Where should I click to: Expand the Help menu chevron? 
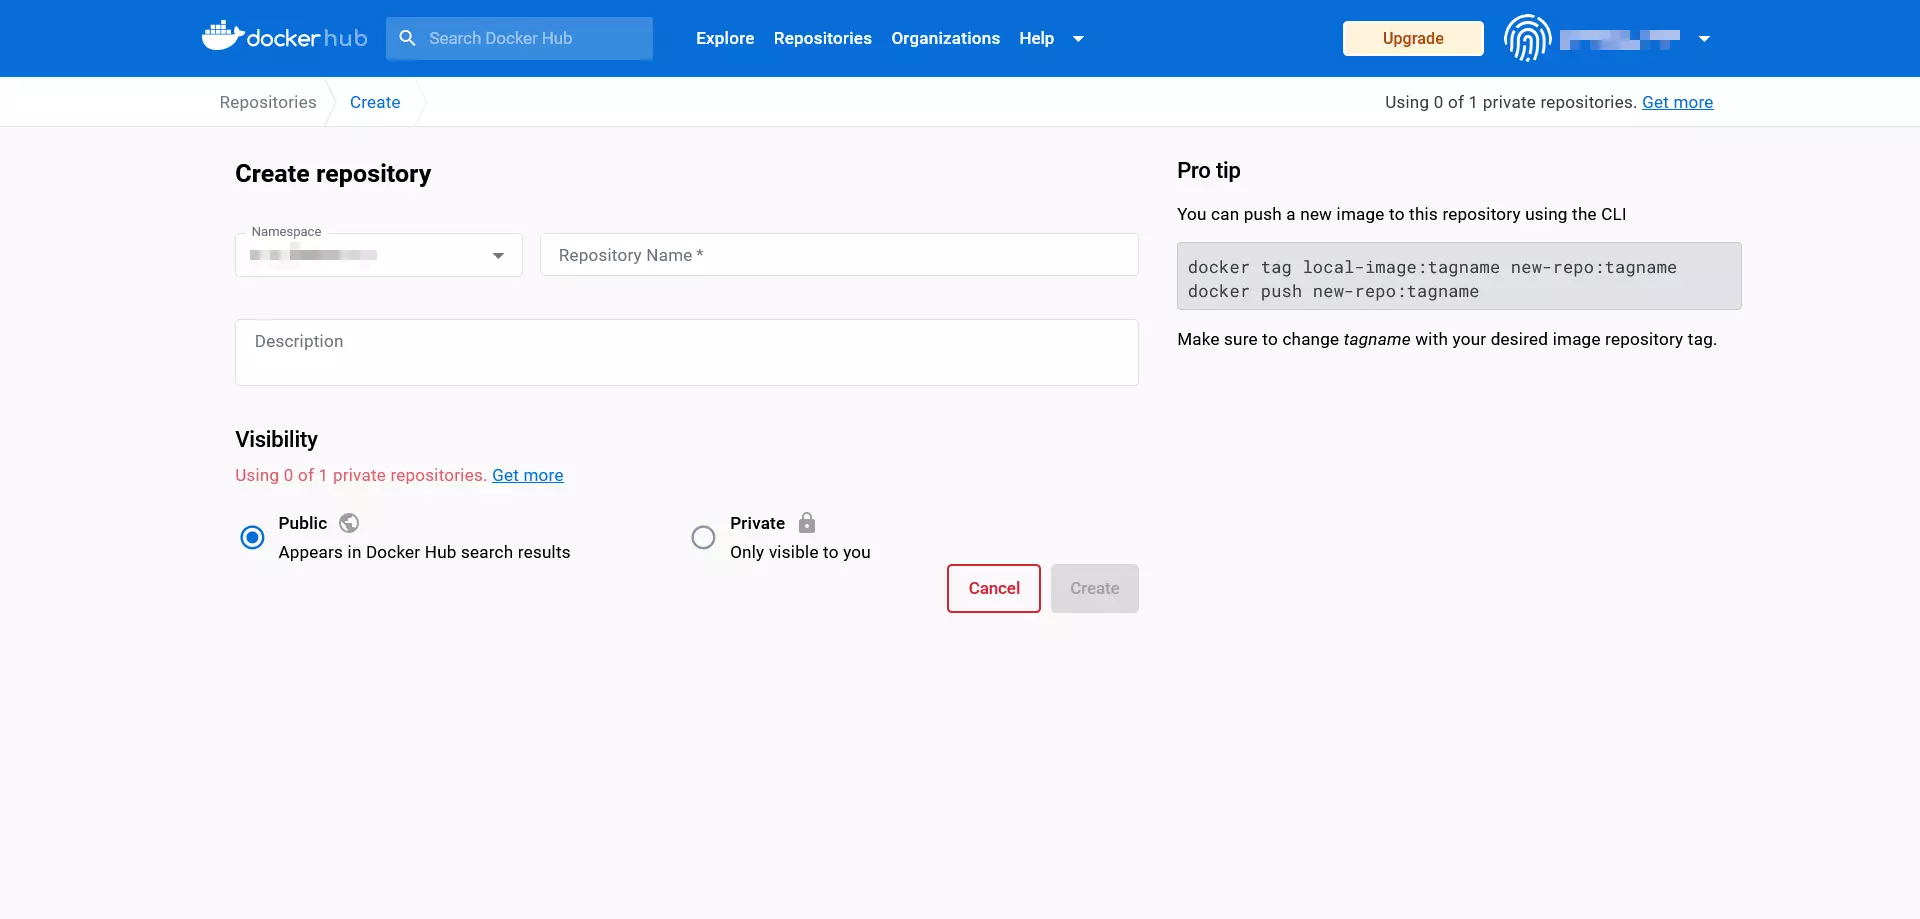coord(1078,39)
